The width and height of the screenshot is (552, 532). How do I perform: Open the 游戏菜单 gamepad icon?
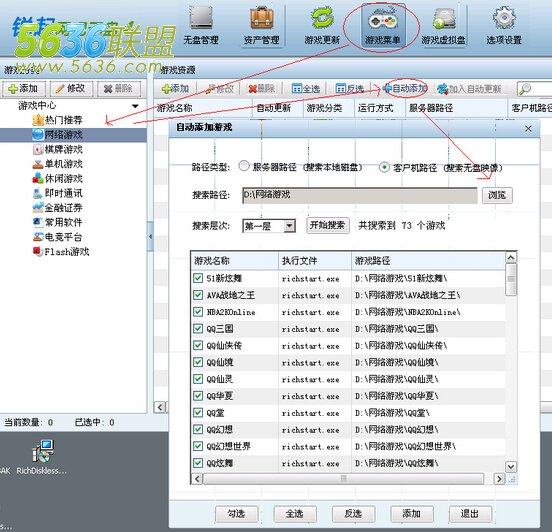tap(383, 26)
